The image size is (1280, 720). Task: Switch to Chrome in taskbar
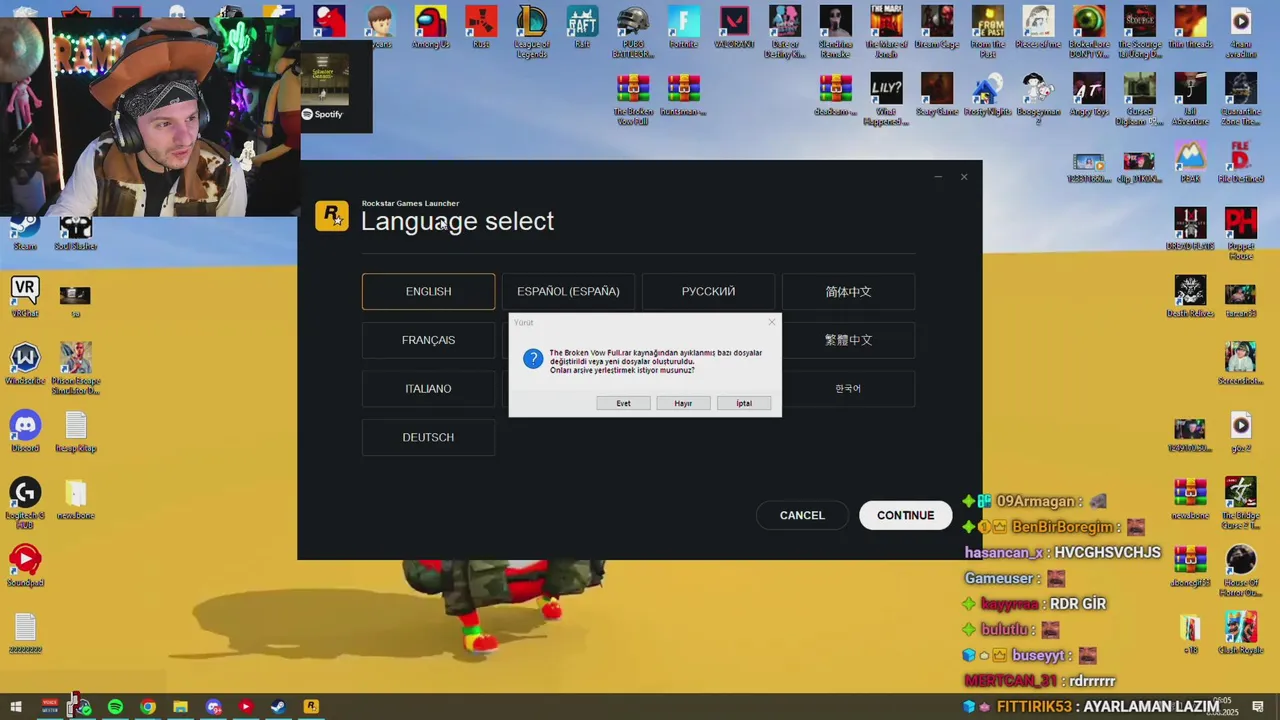148,707
